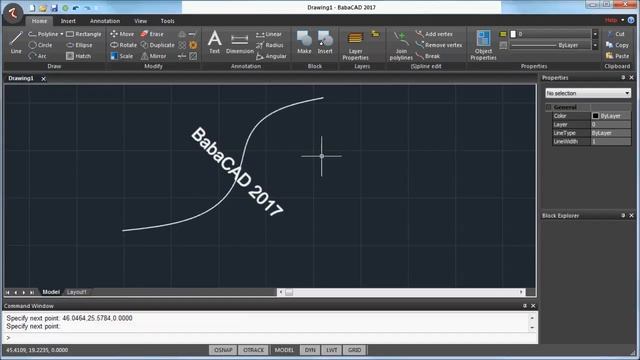Copy the selection to the clipboard

(x=617, y=45)
